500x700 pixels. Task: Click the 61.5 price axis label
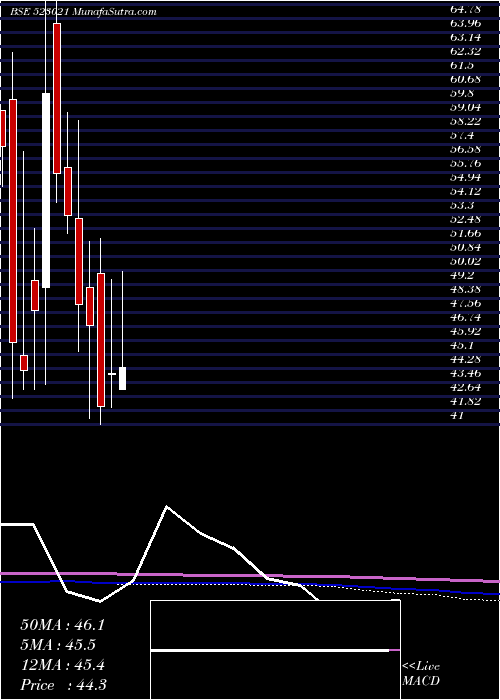point(462,65)
